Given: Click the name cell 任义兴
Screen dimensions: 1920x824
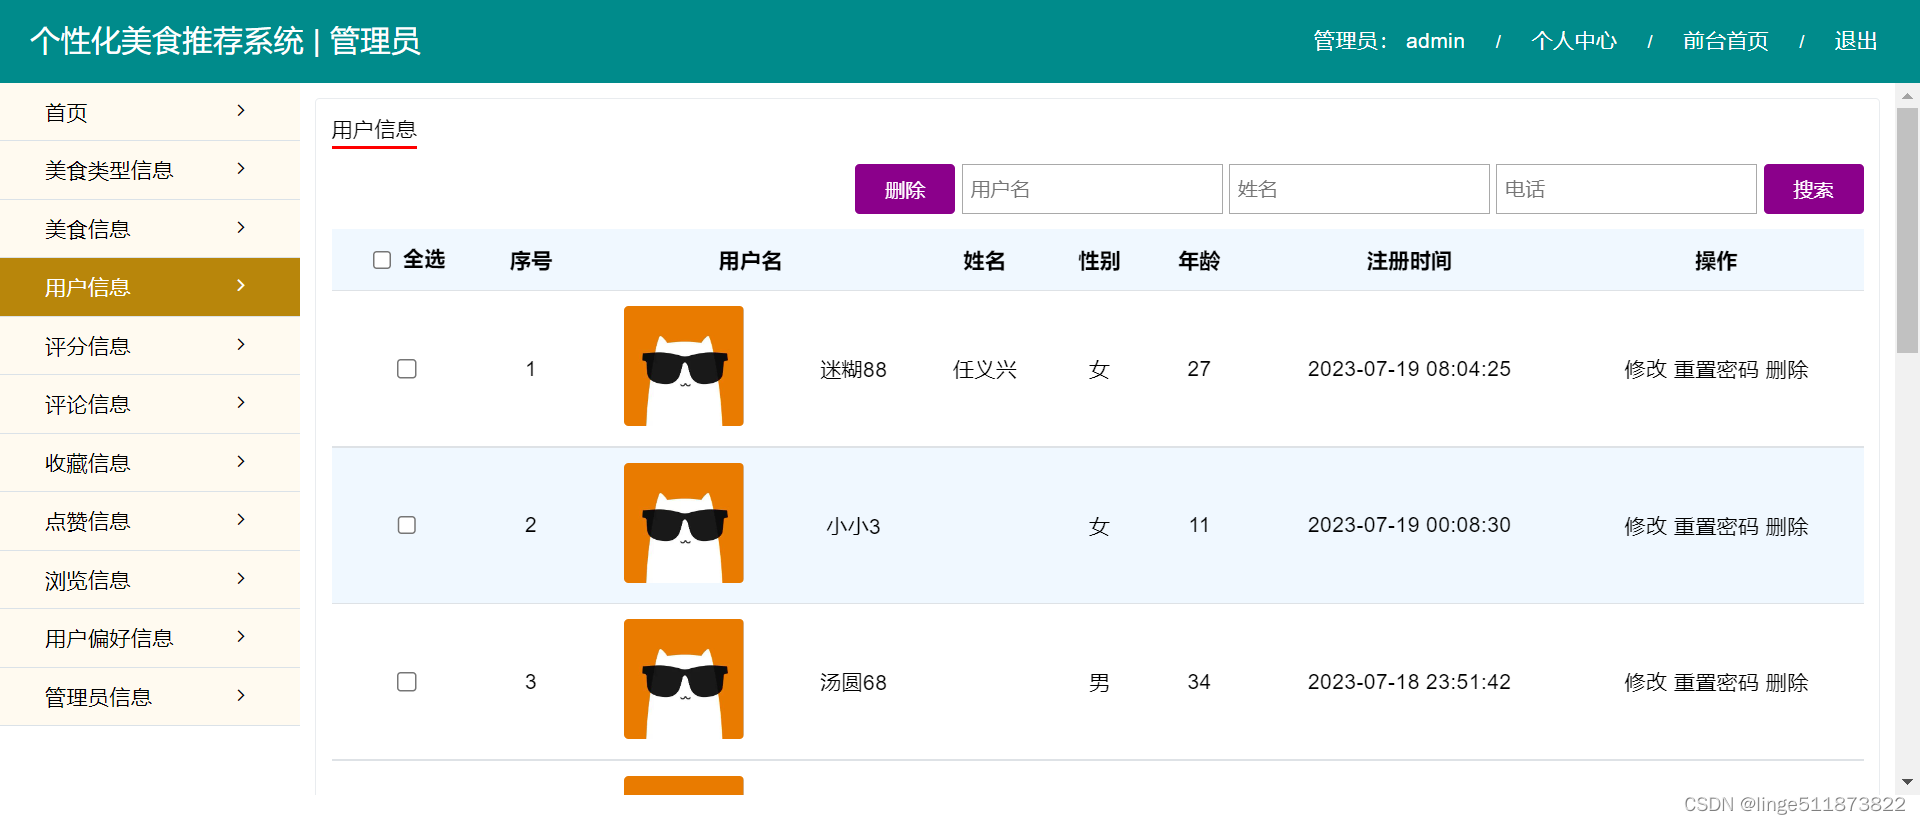Looking at the screenshot, I should click(985, 370).
